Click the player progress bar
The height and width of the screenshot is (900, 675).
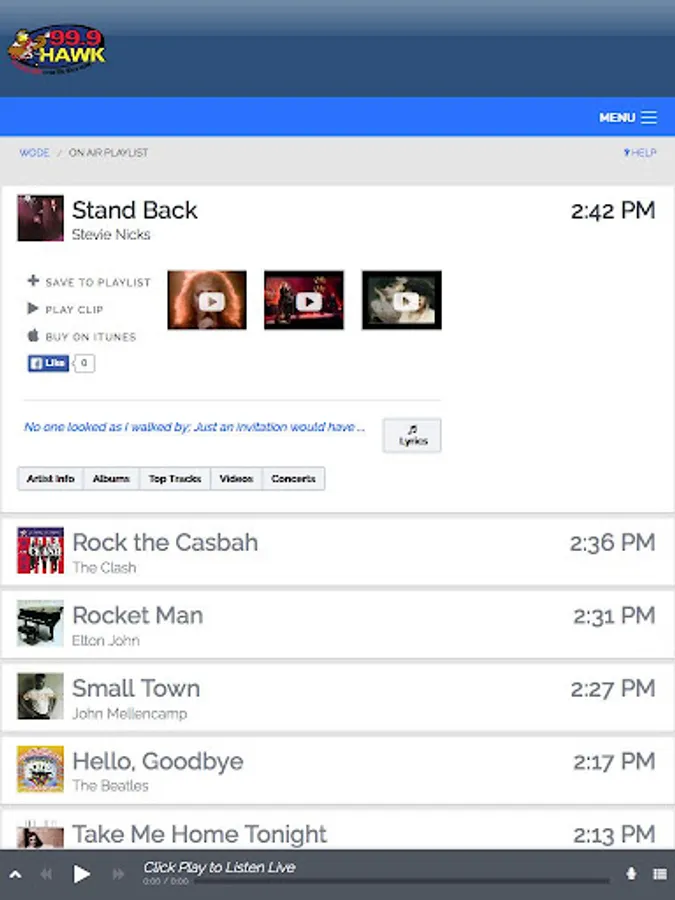pyautogui.click(x=402, y=881)
